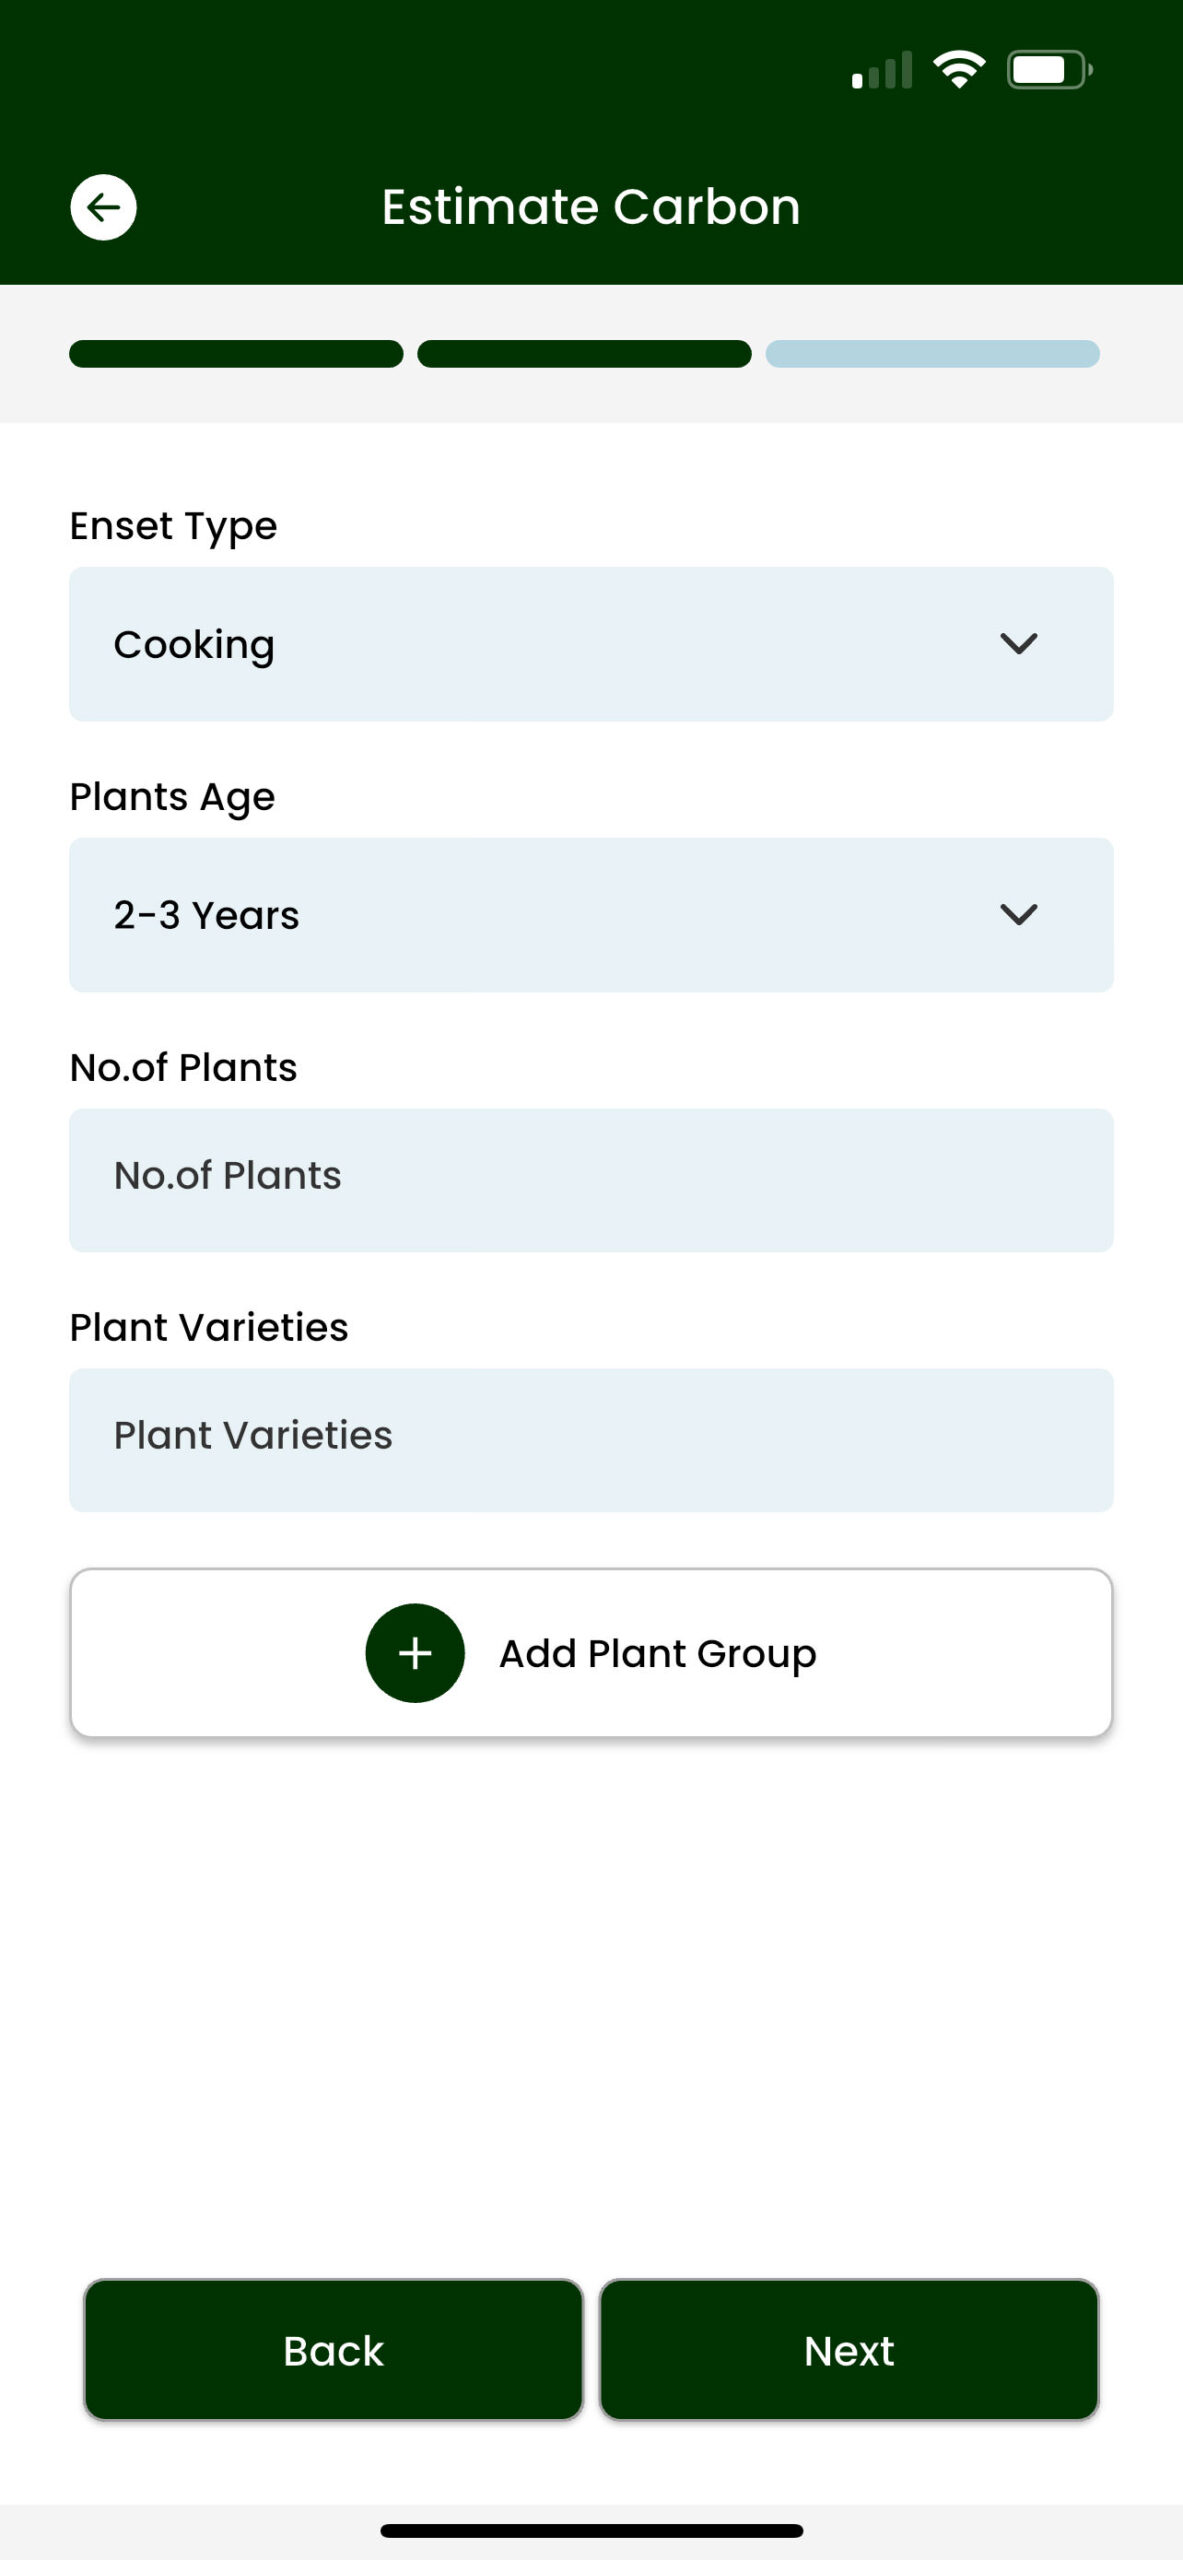
Task: Tap the home indicator bar
Action: point(591,2530)
